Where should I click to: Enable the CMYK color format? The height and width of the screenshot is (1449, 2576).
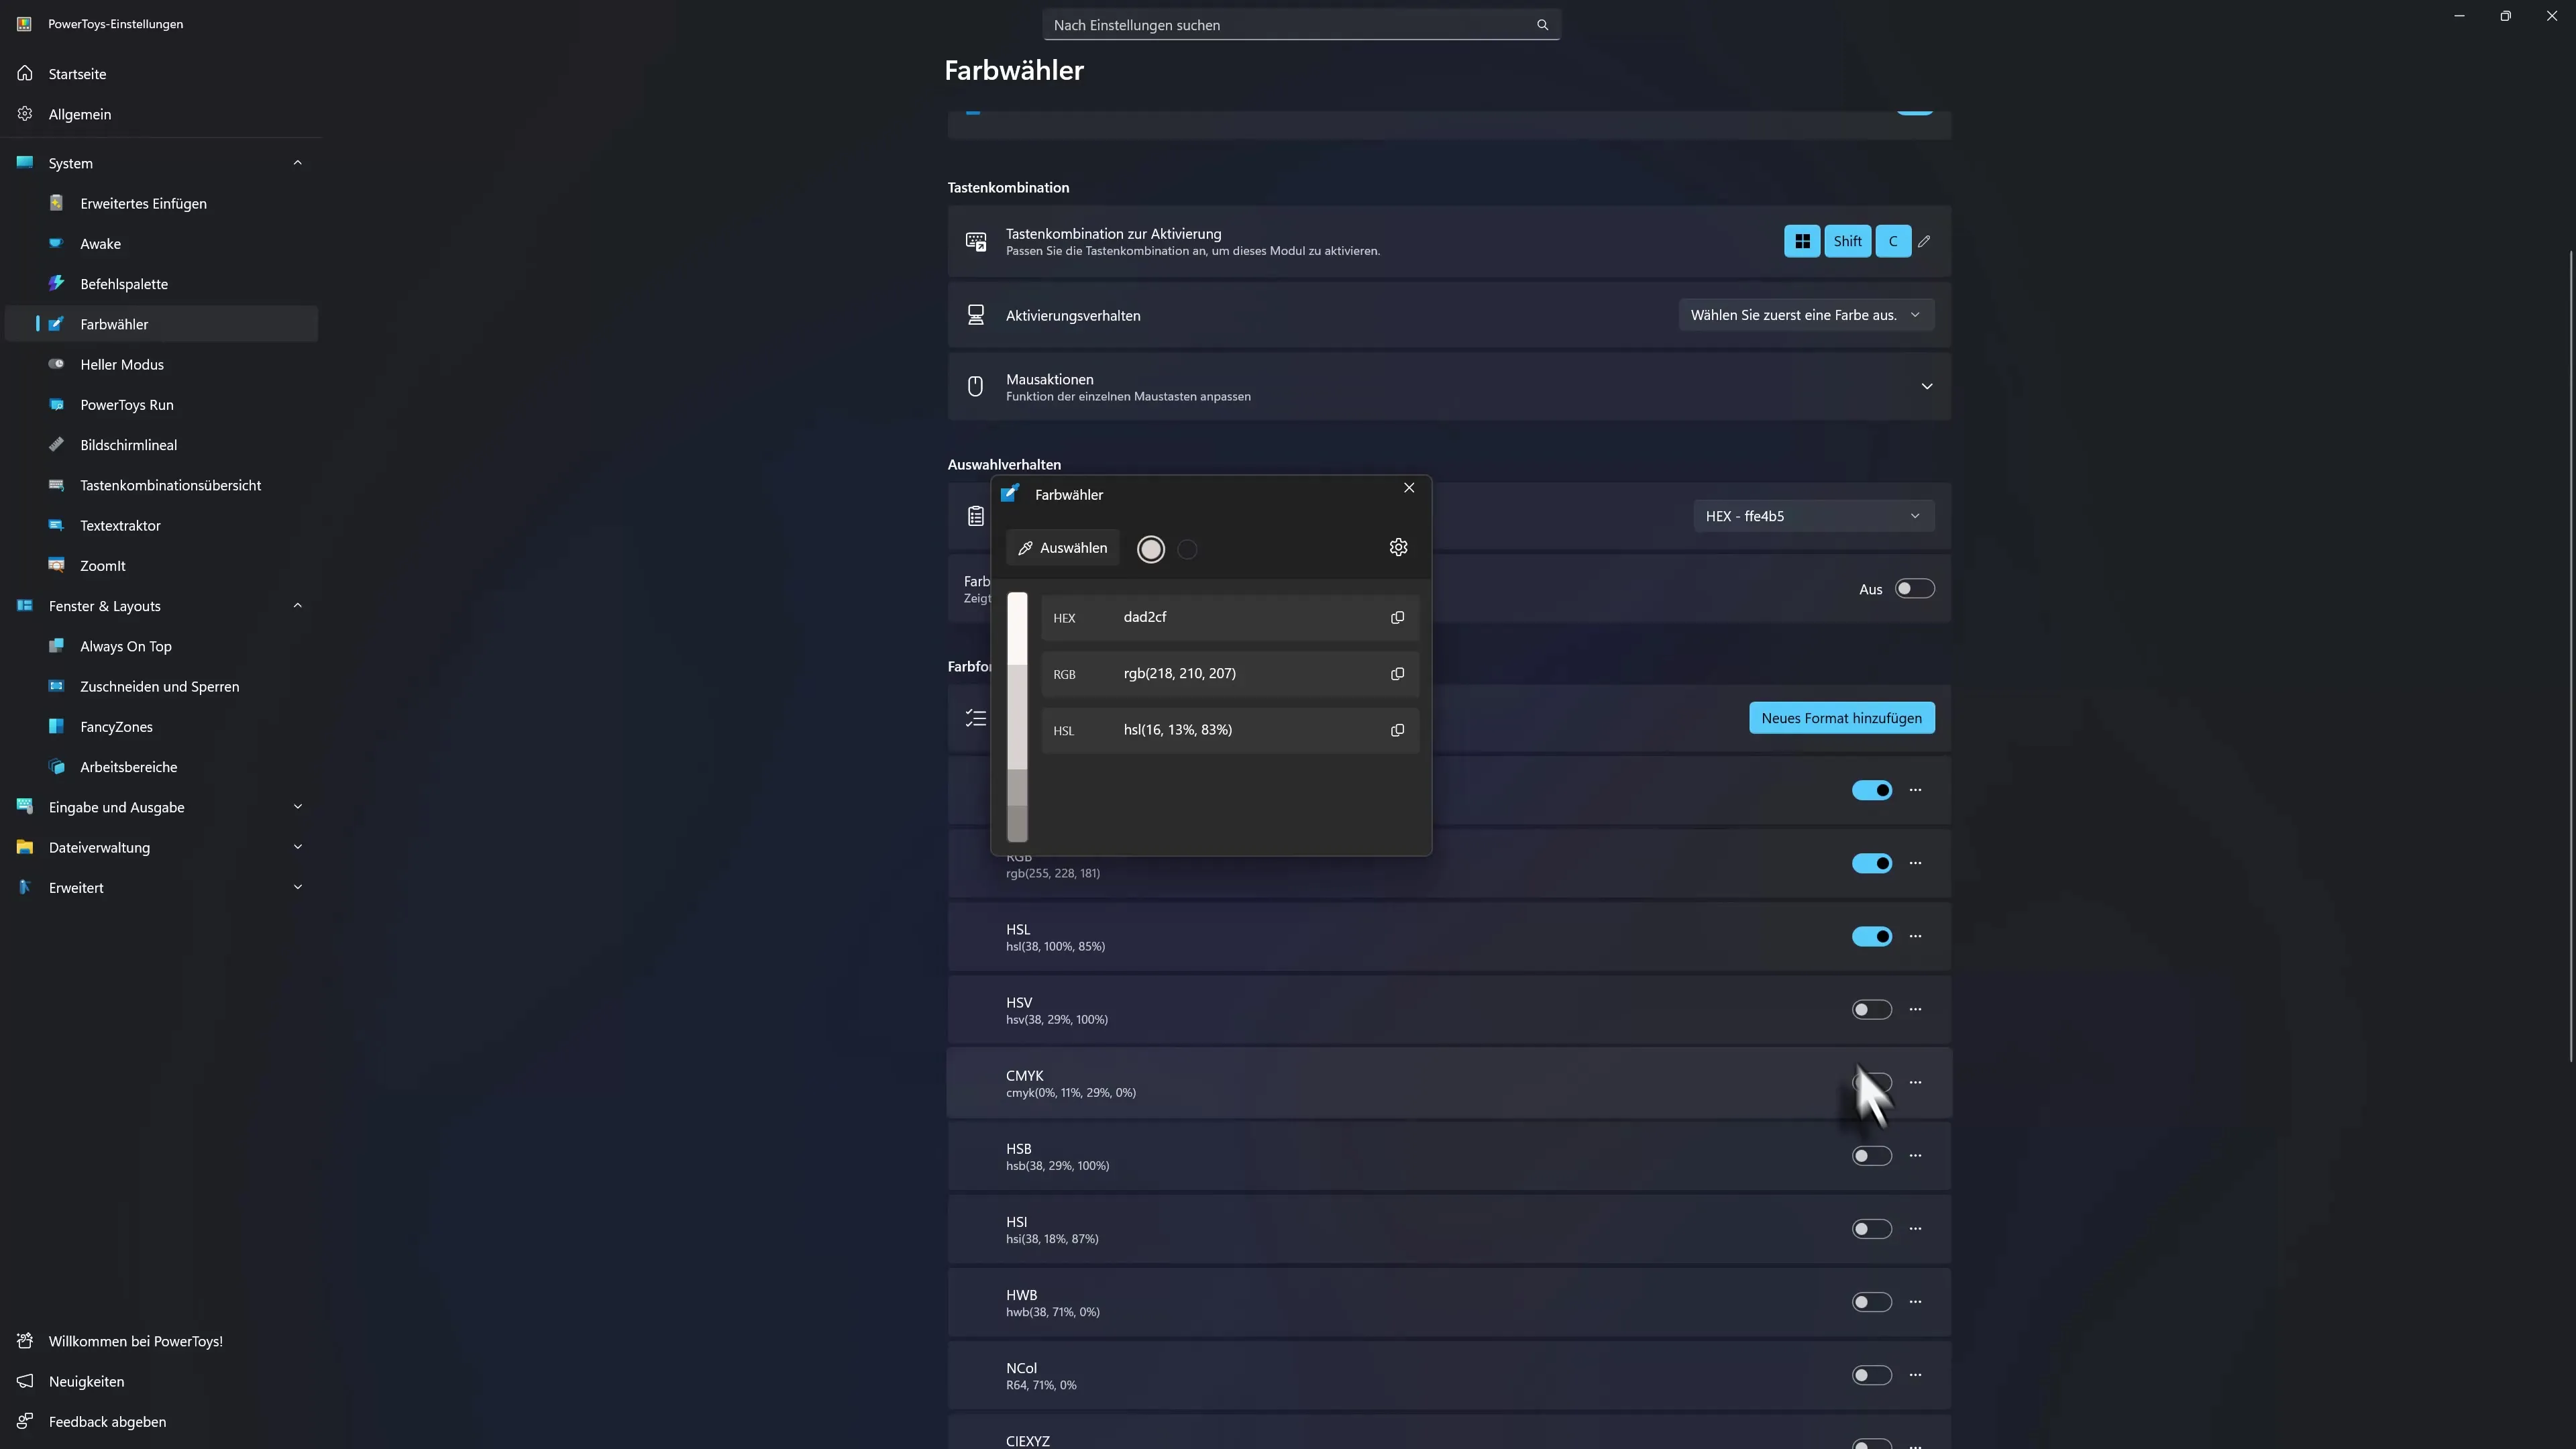coord(1871,1082)
